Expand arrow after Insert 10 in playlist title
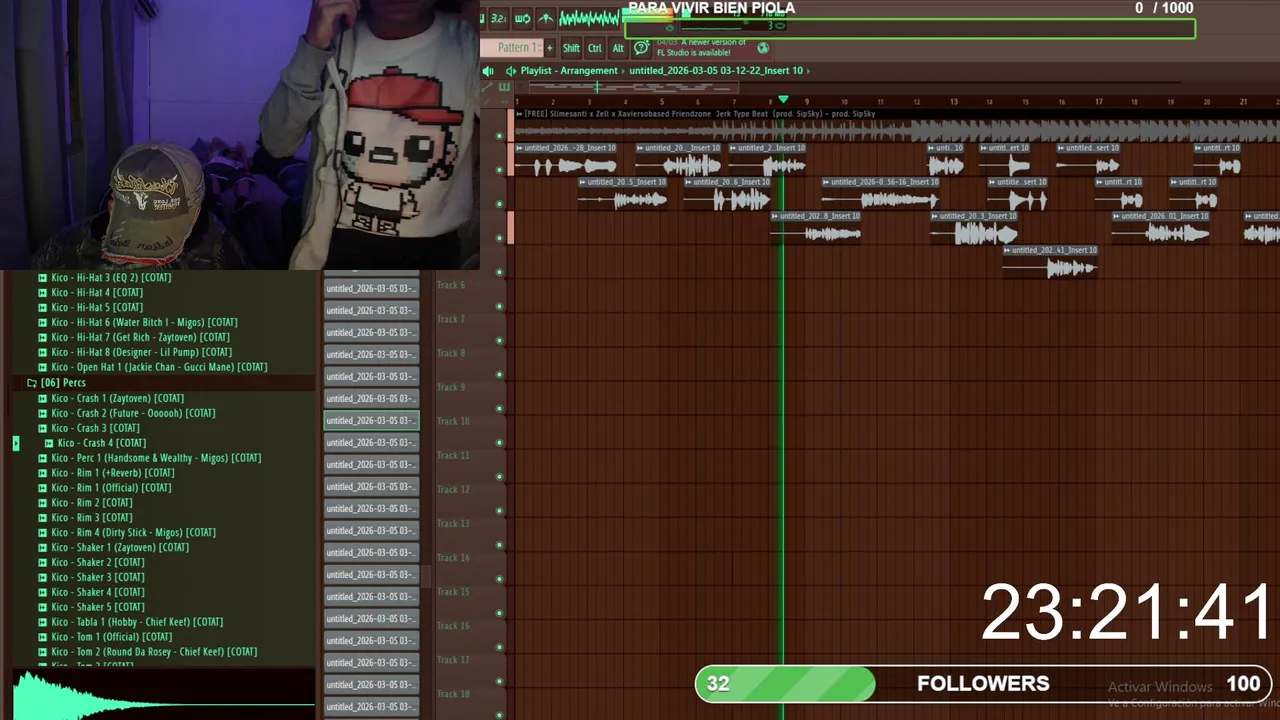1280x720 pixels. pyautogui.click(x=808, y=71)
